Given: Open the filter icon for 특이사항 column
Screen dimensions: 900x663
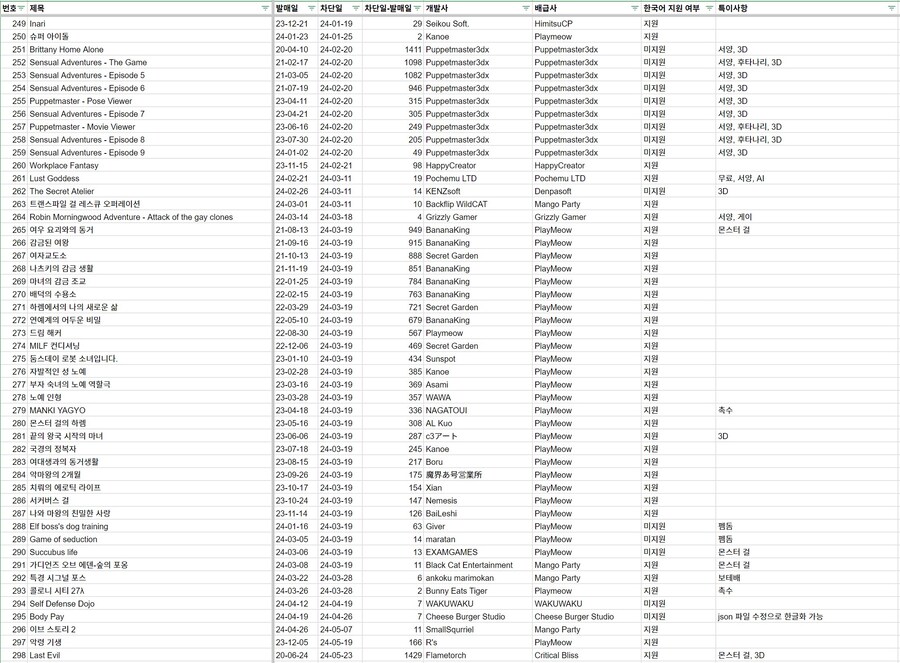Looking at the screenshot, I should click(892, 8).
